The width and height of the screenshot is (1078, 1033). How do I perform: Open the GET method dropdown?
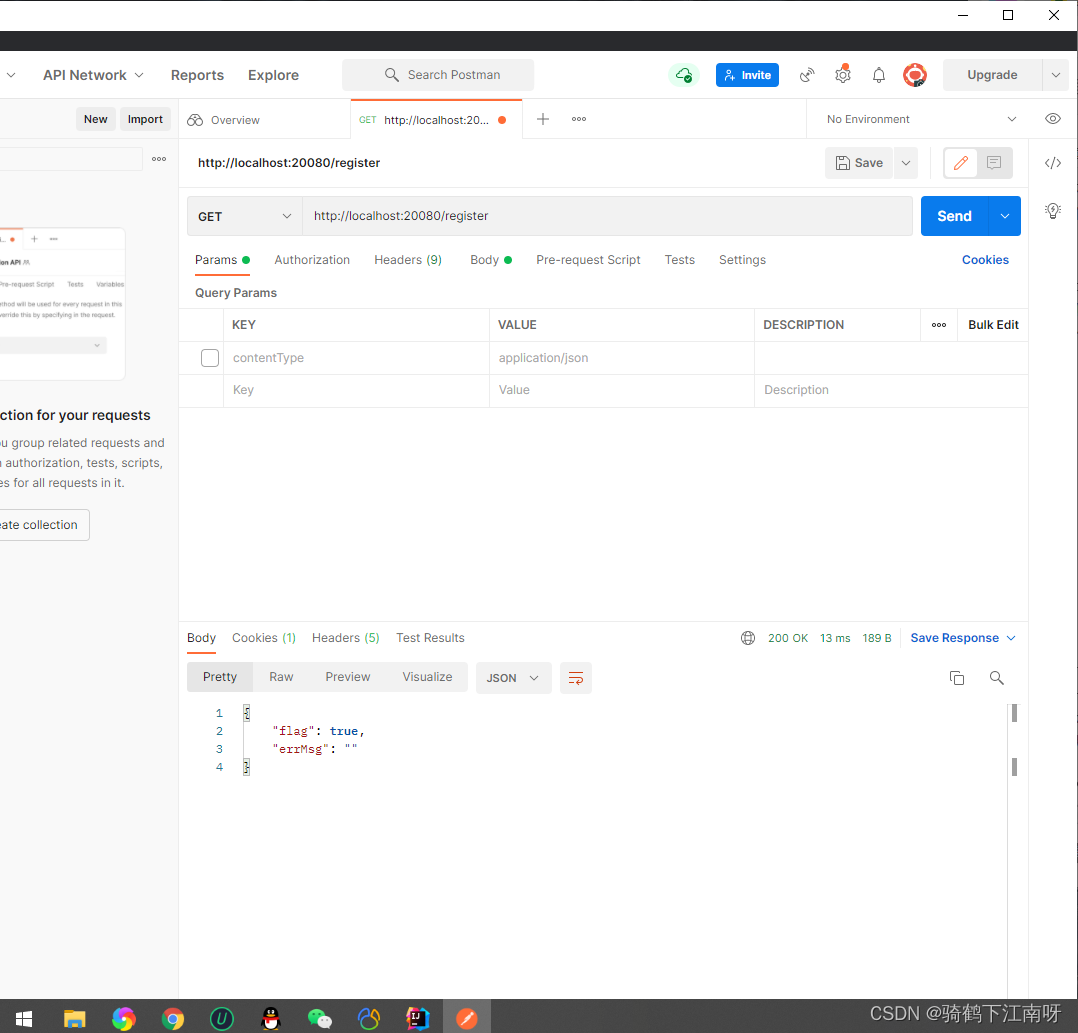tap(245, 216)
